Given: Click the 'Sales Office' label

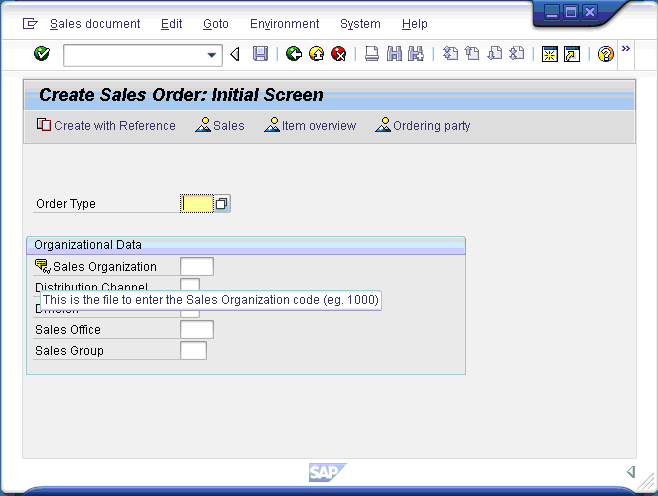Looking at the screenshot, I should (x=68, y=330).
